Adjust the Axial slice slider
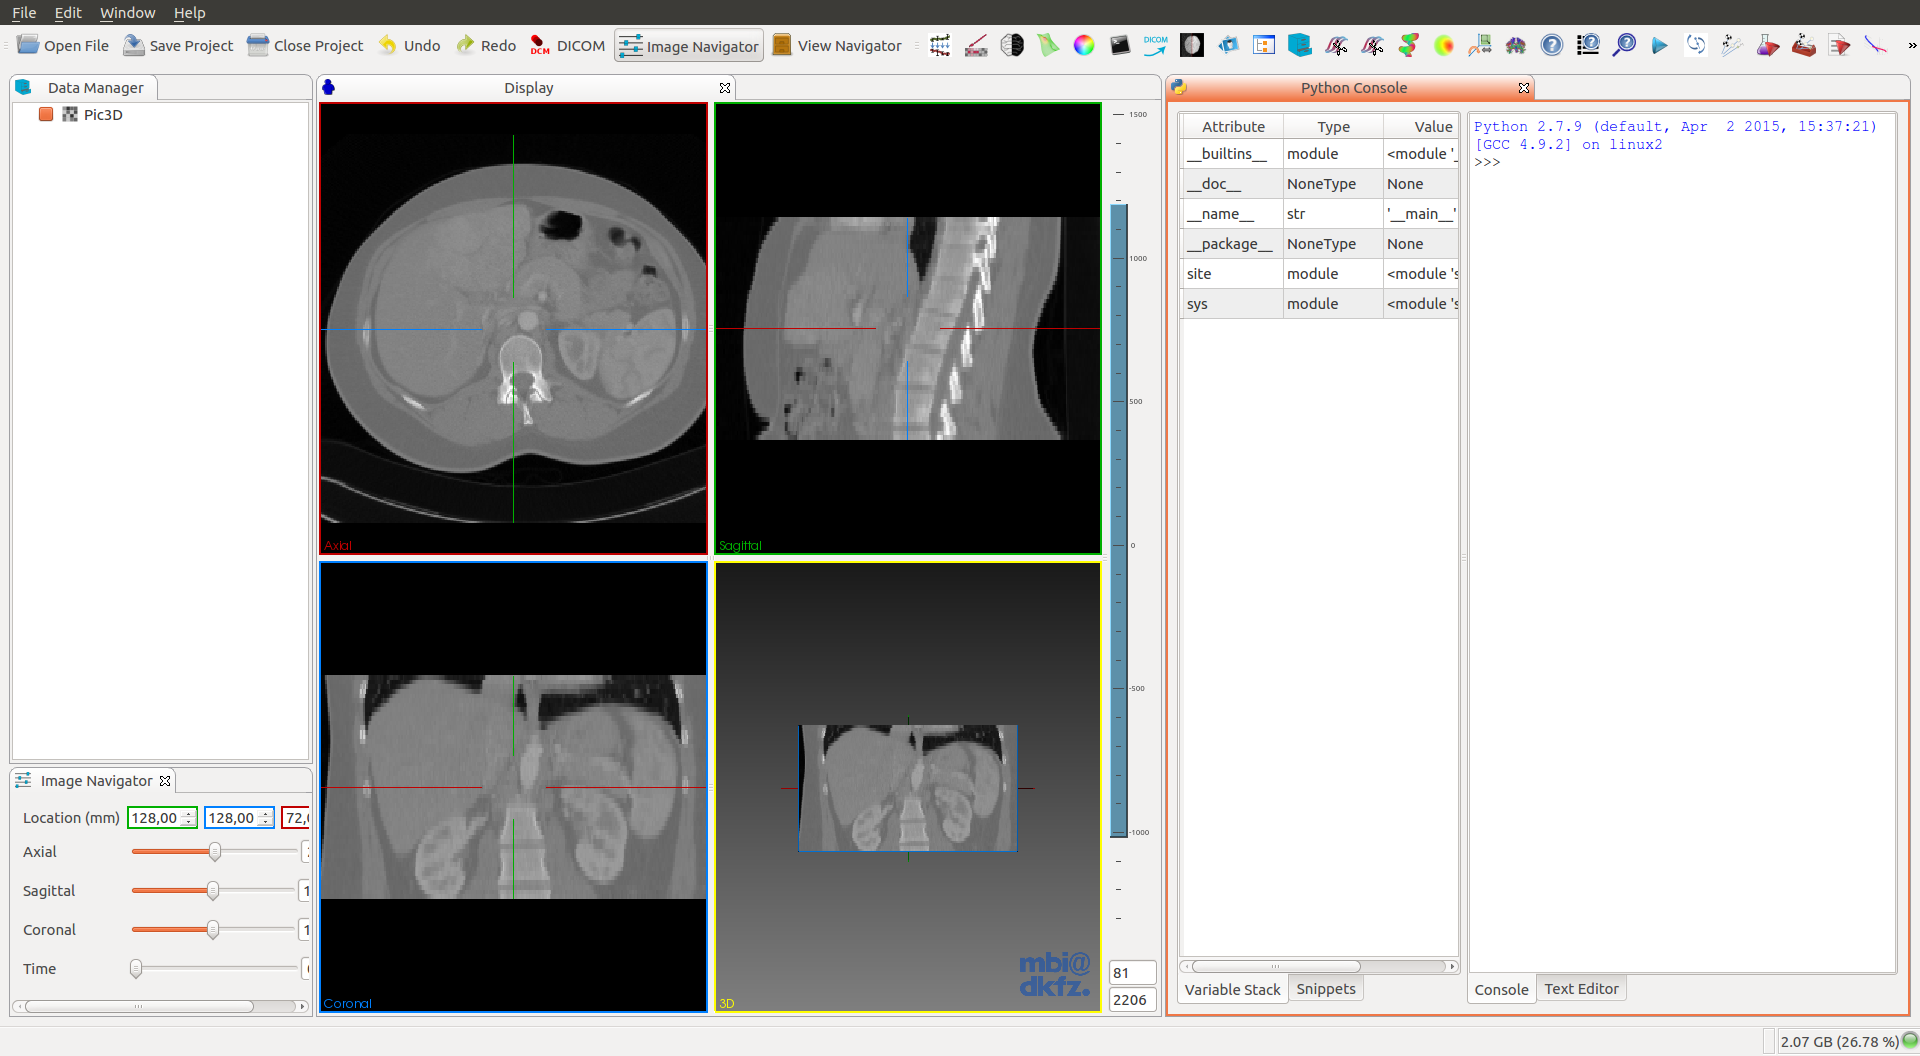 point(214,851)
